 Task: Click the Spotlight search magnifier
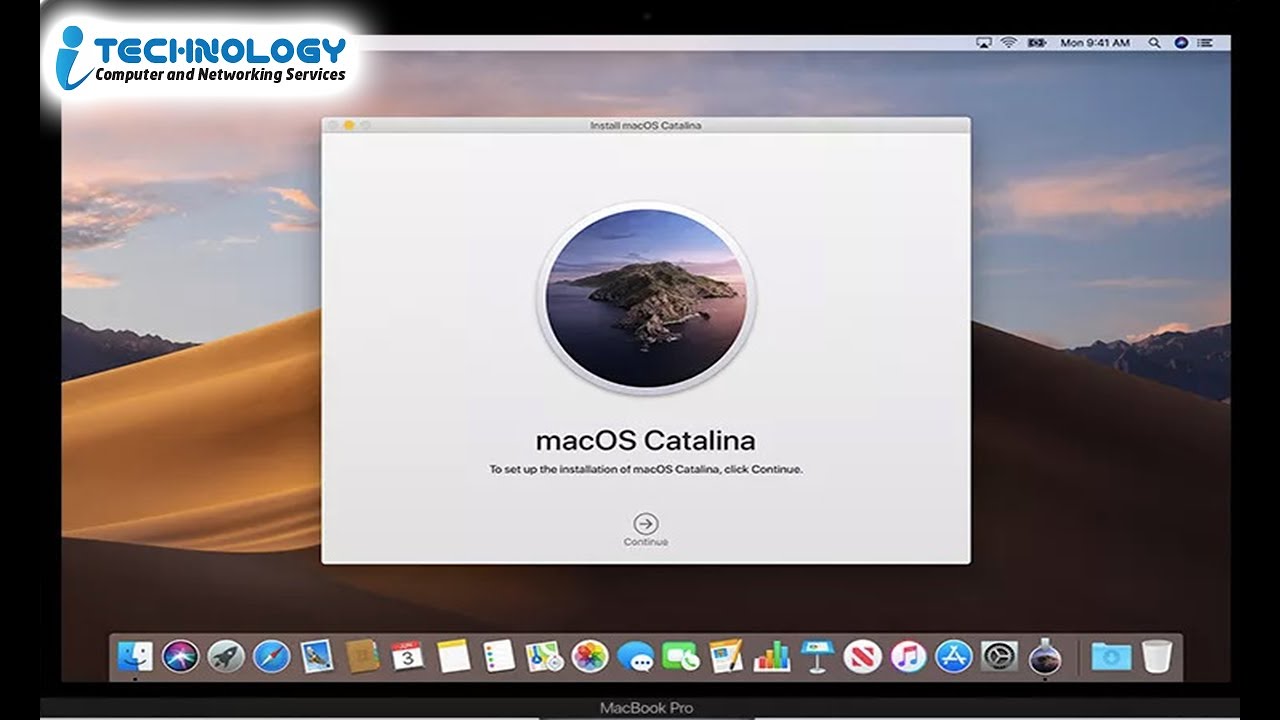[1155, 43]
